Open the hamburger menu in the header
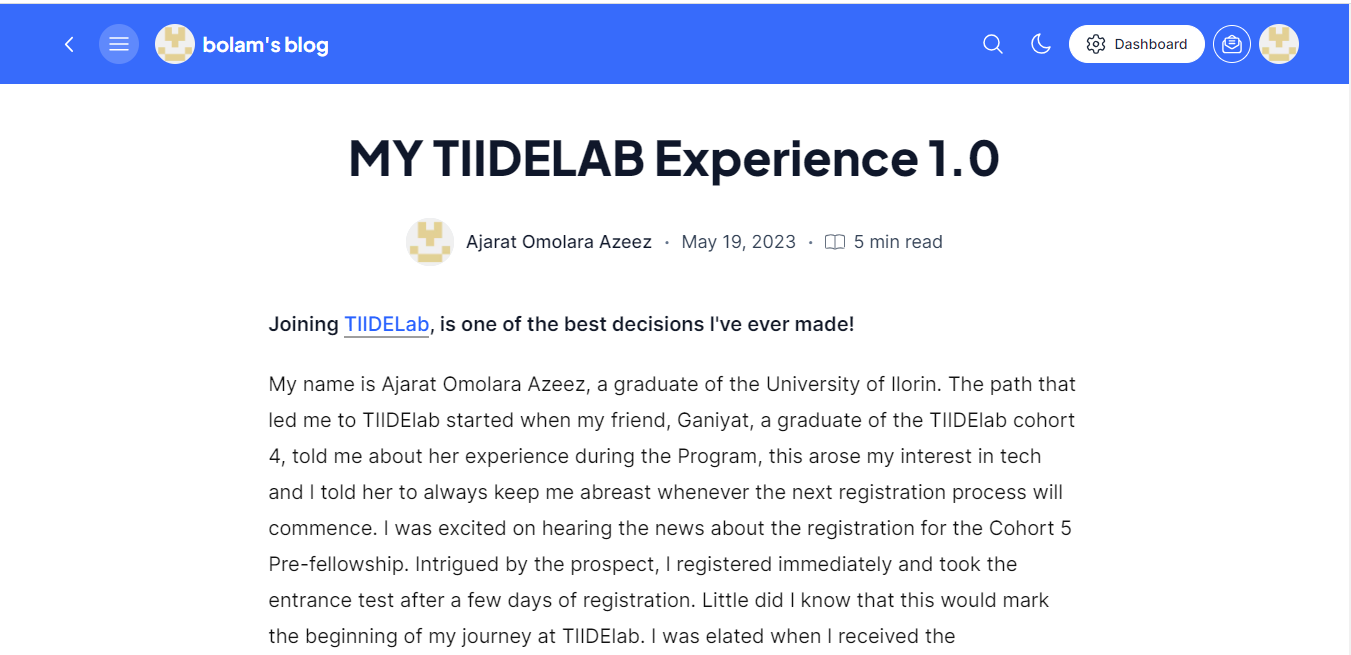Screen dimensions: 1351x655 tap(119, 44)
